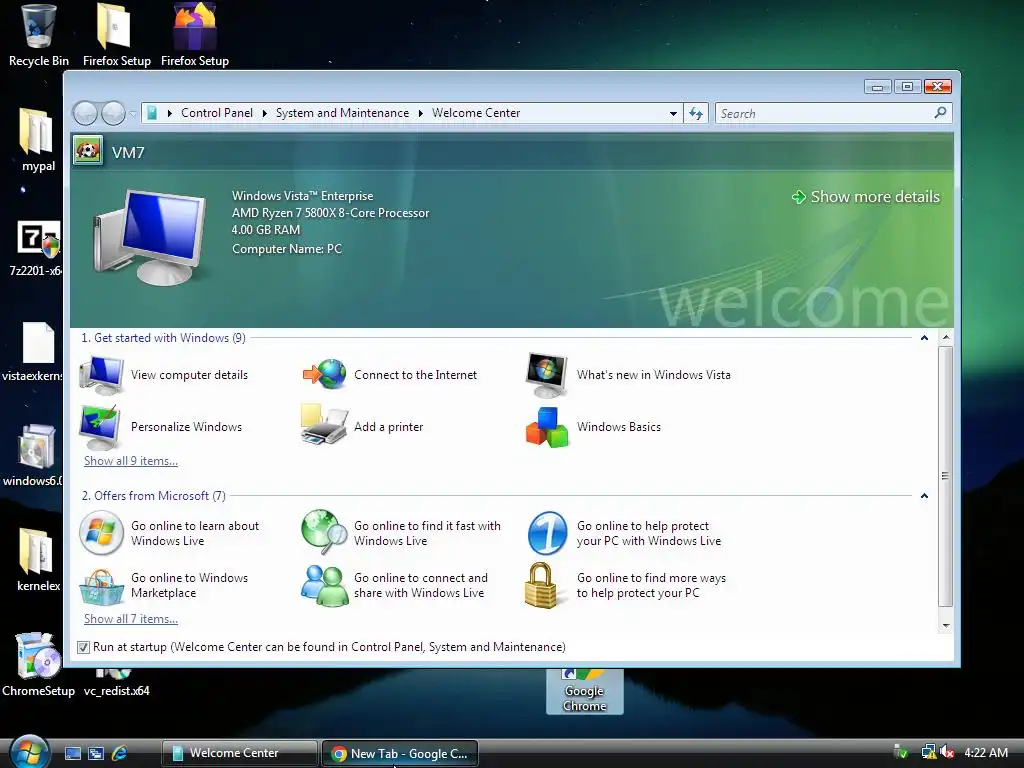Toggle Run at startup checkbox
Screen dimensions: 1024x768
point(83,647)
